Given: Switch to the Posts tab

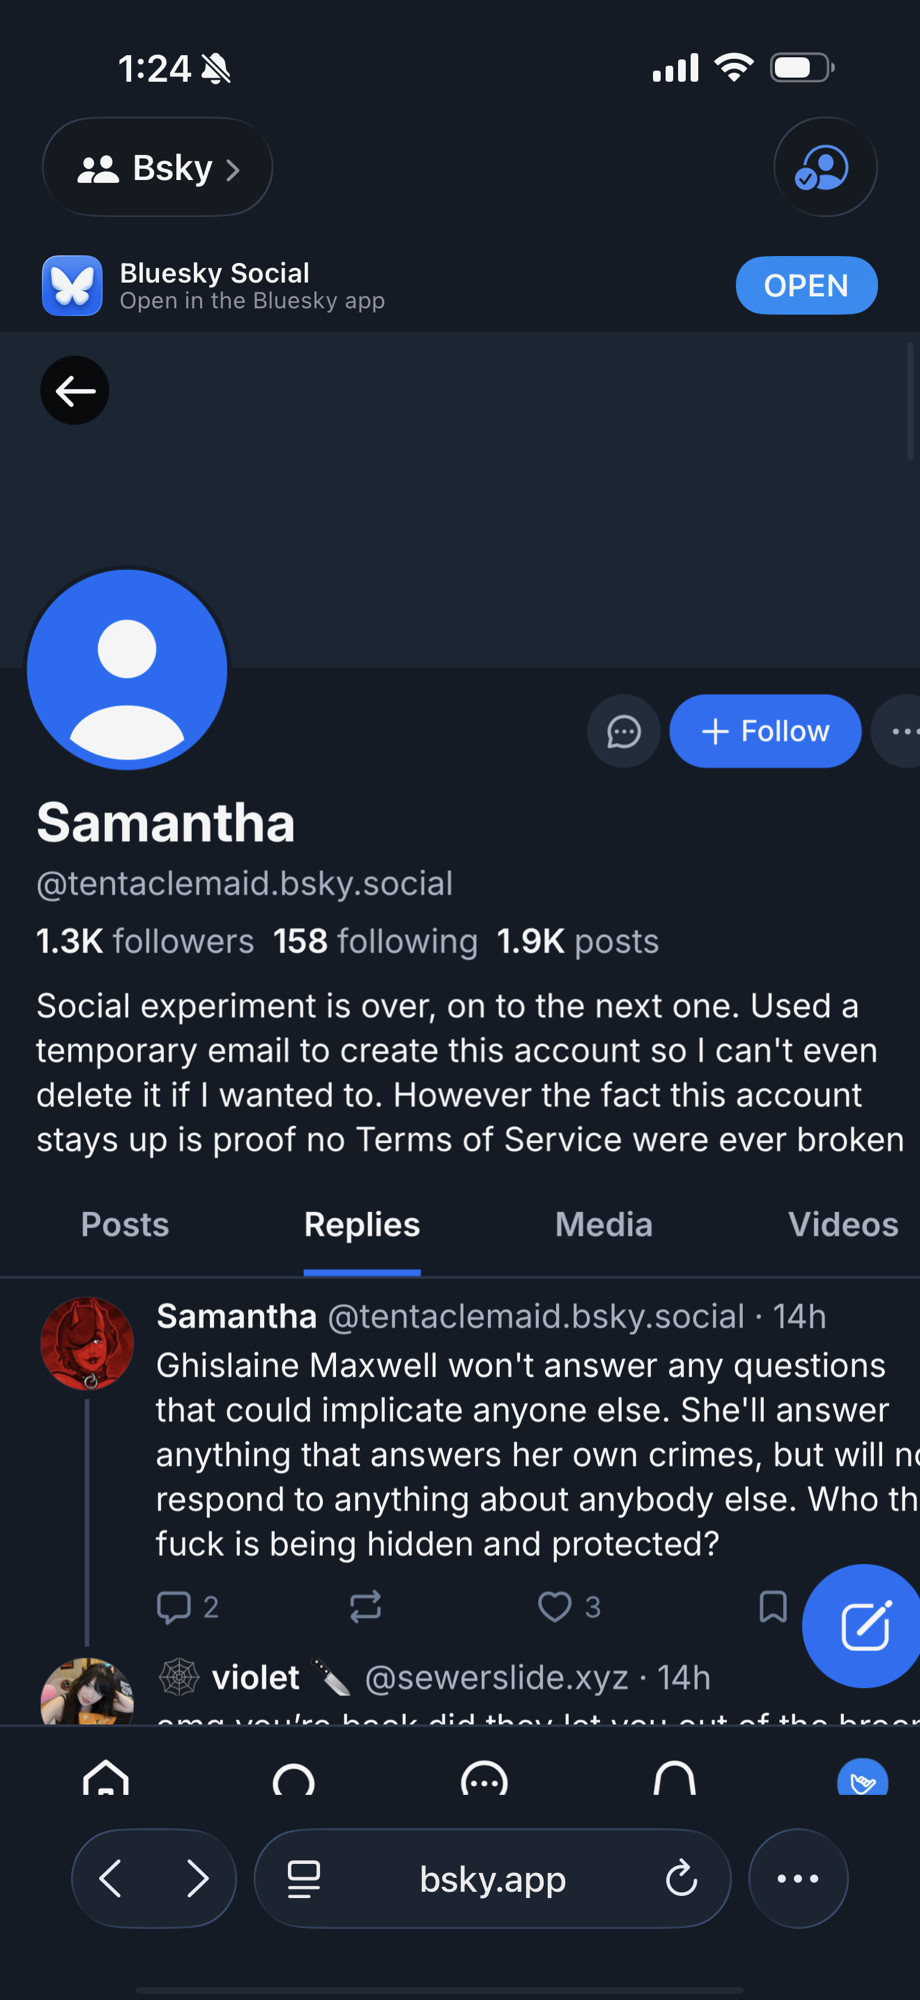Looking at the screenshot, I should 125,1225.
